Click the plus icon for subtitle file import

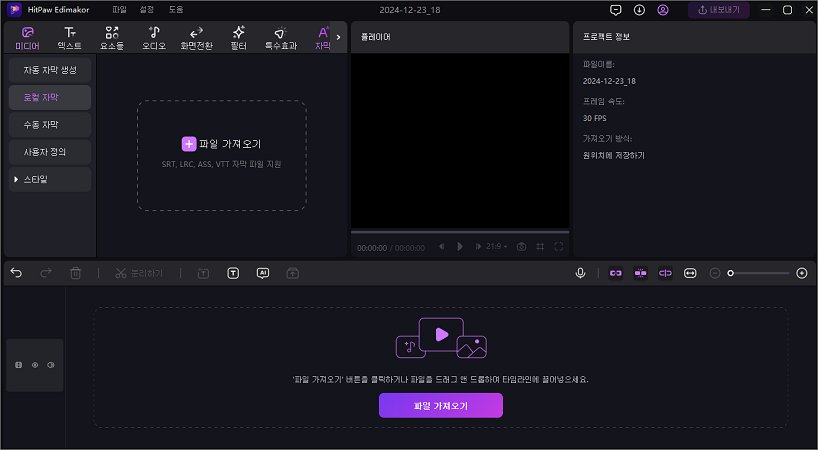tap(189, 144)
